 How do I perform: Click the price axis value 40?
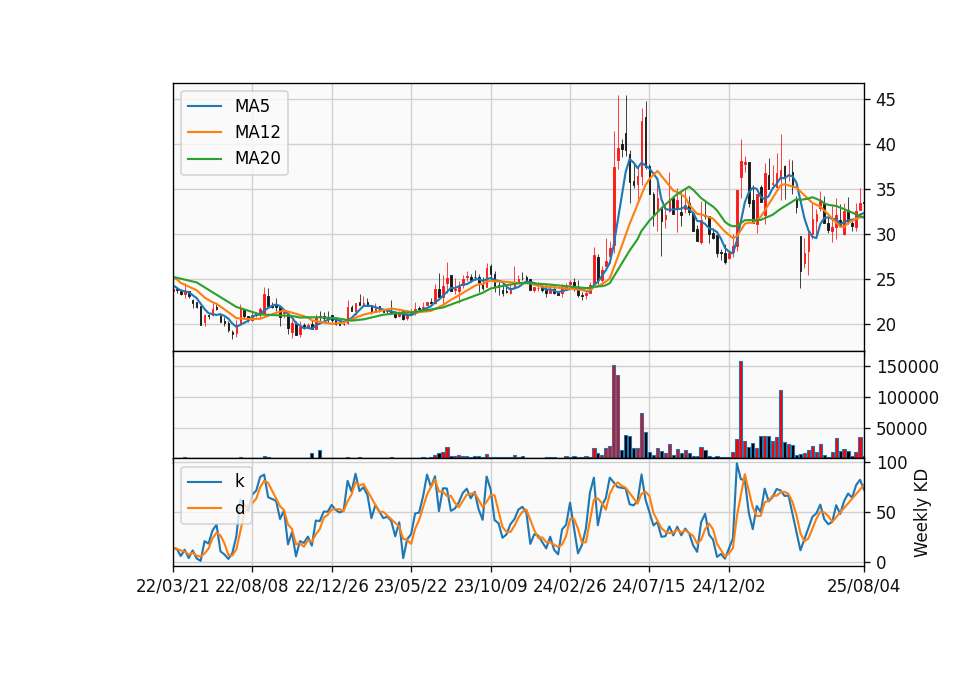(x=886, y=145)
